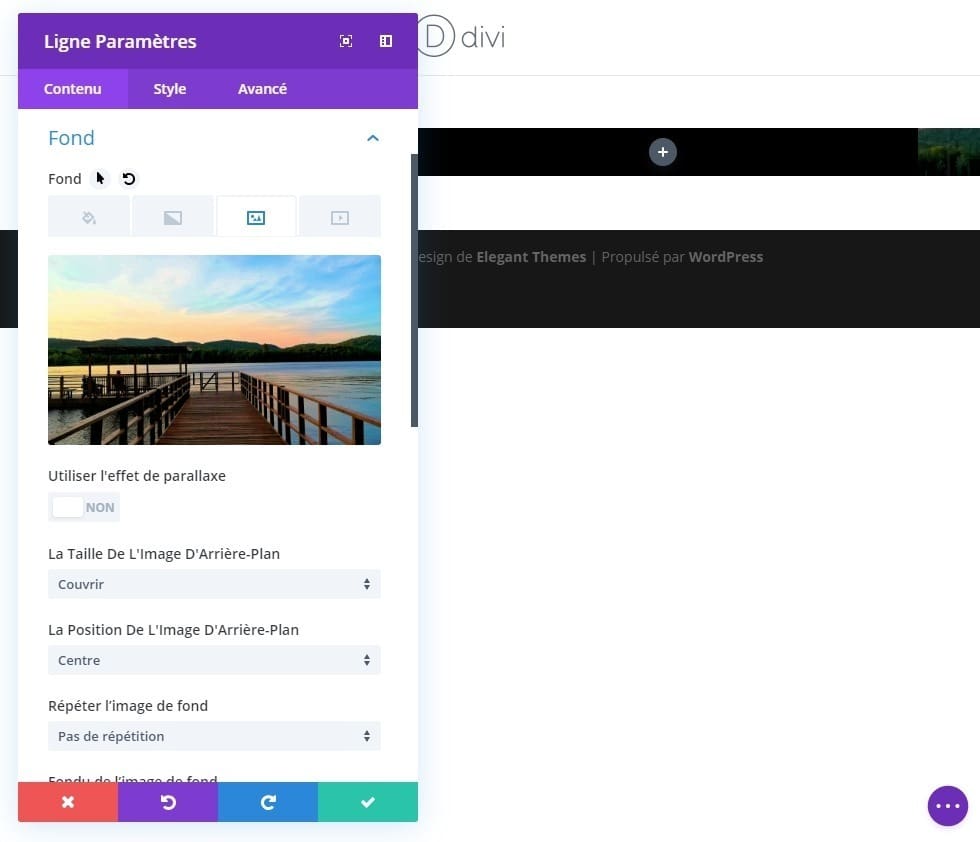Select the background color paint bucket tab

point(89,217)
